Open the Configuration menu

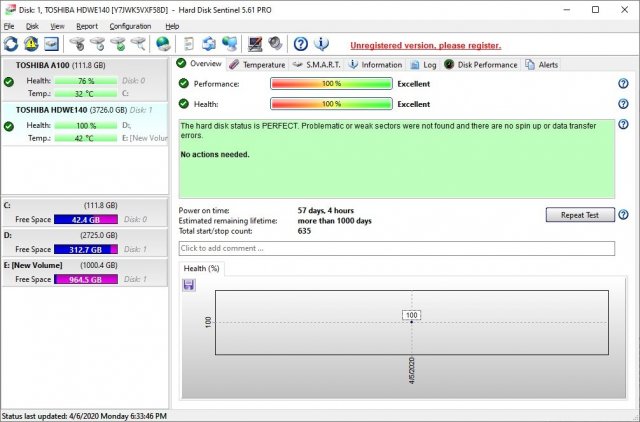[130, 26]
